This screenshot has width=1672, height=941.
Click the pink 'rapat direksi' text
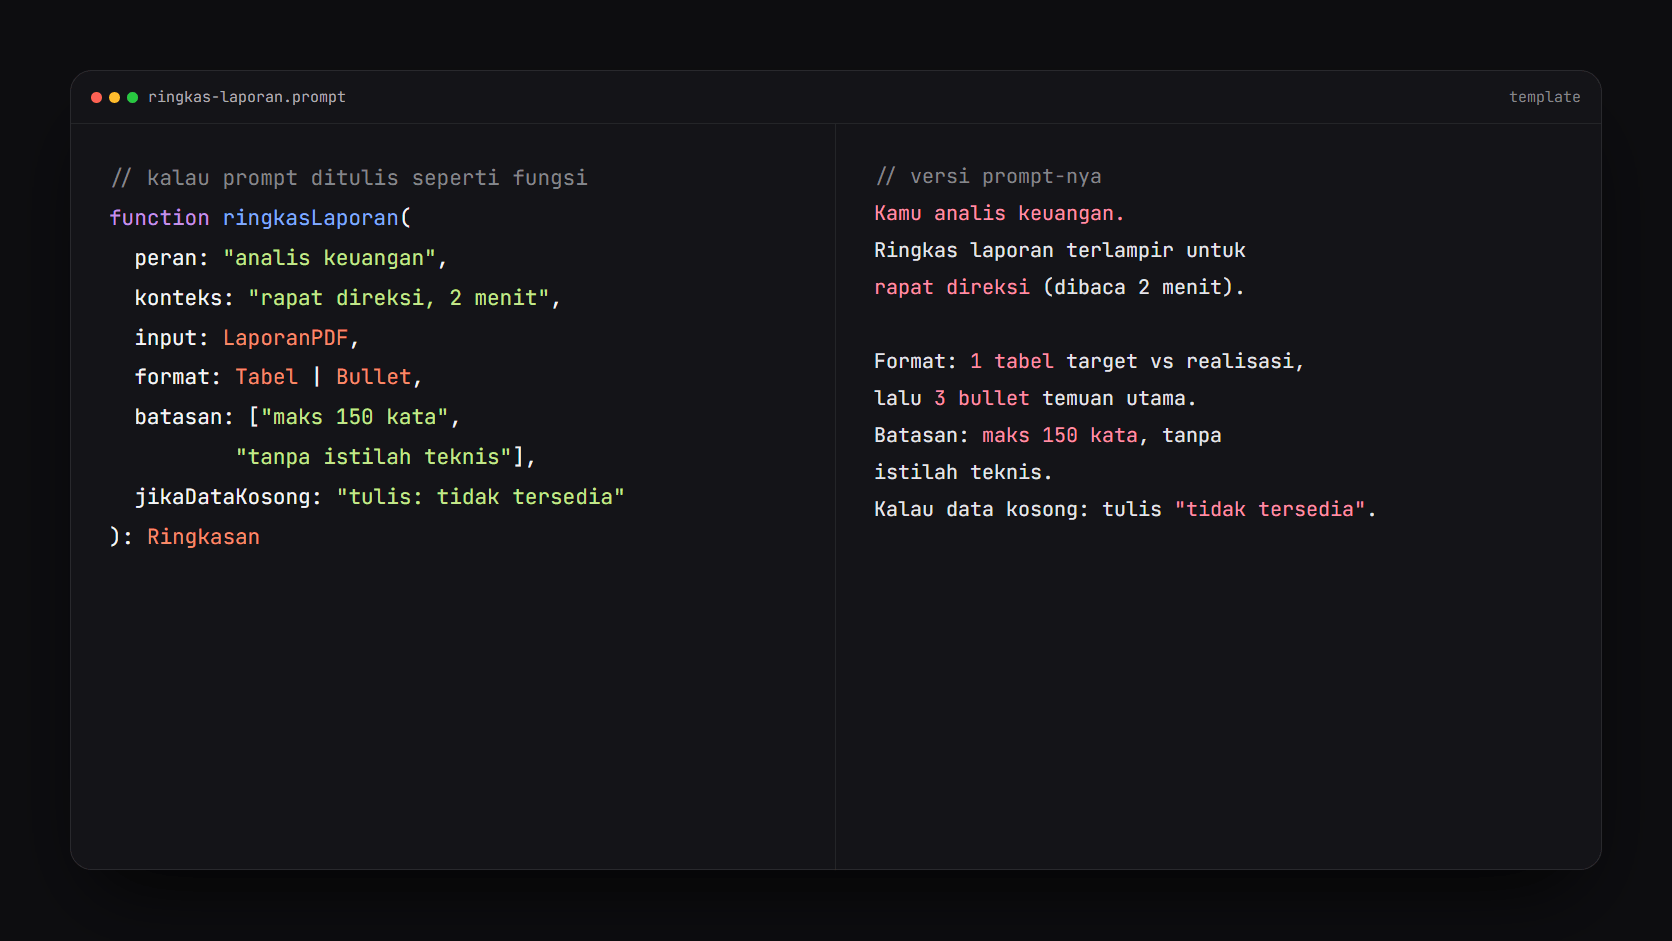click(952, 288)
